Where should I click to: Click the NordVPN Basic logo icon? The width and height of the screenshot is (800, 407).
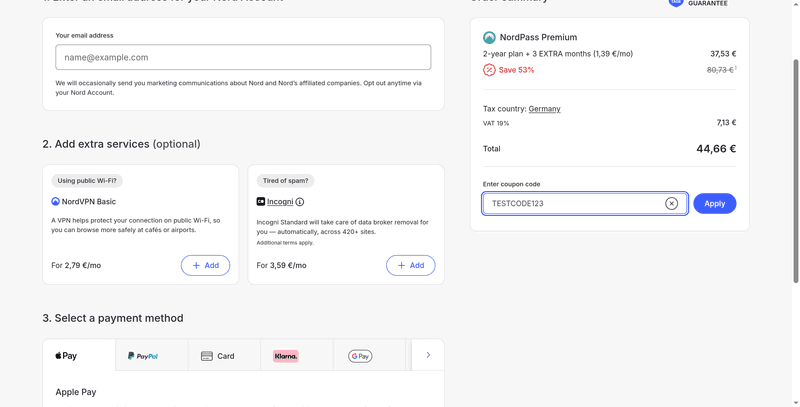[56, 201]
